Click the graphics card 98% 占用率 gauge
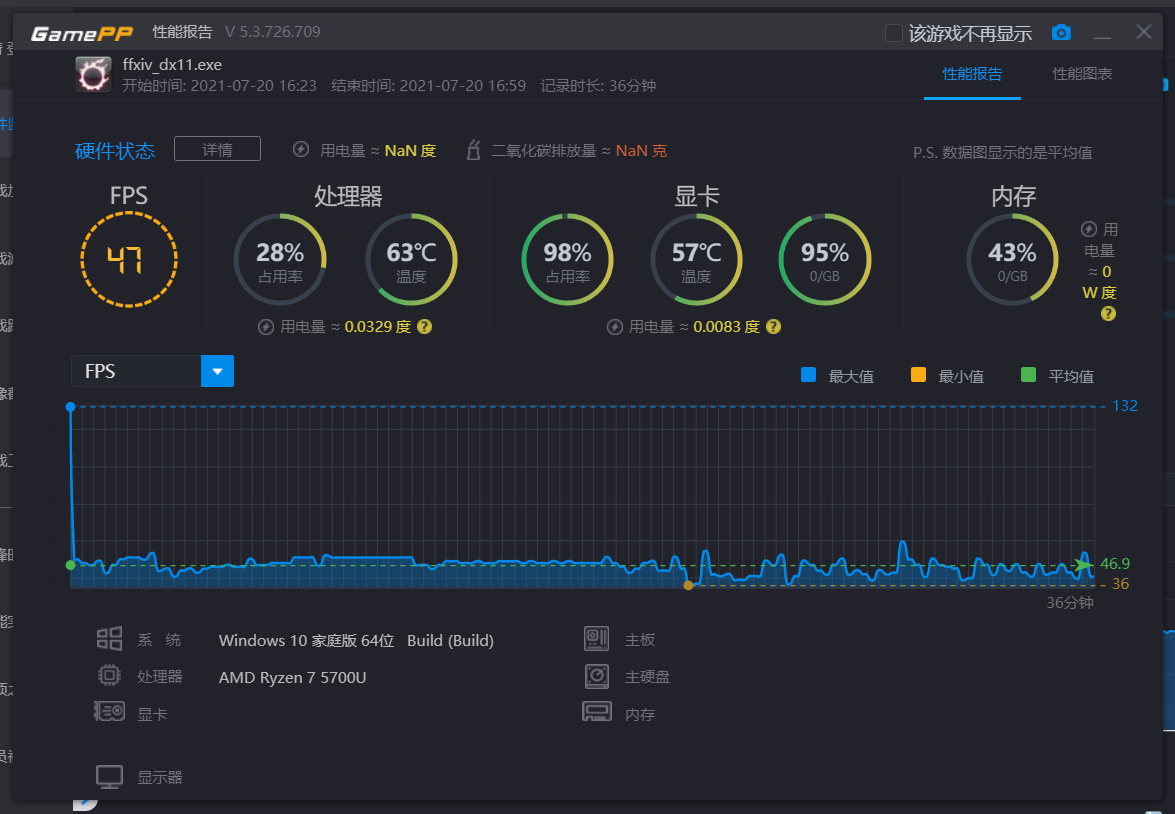1175x814 pixels. 567,259
